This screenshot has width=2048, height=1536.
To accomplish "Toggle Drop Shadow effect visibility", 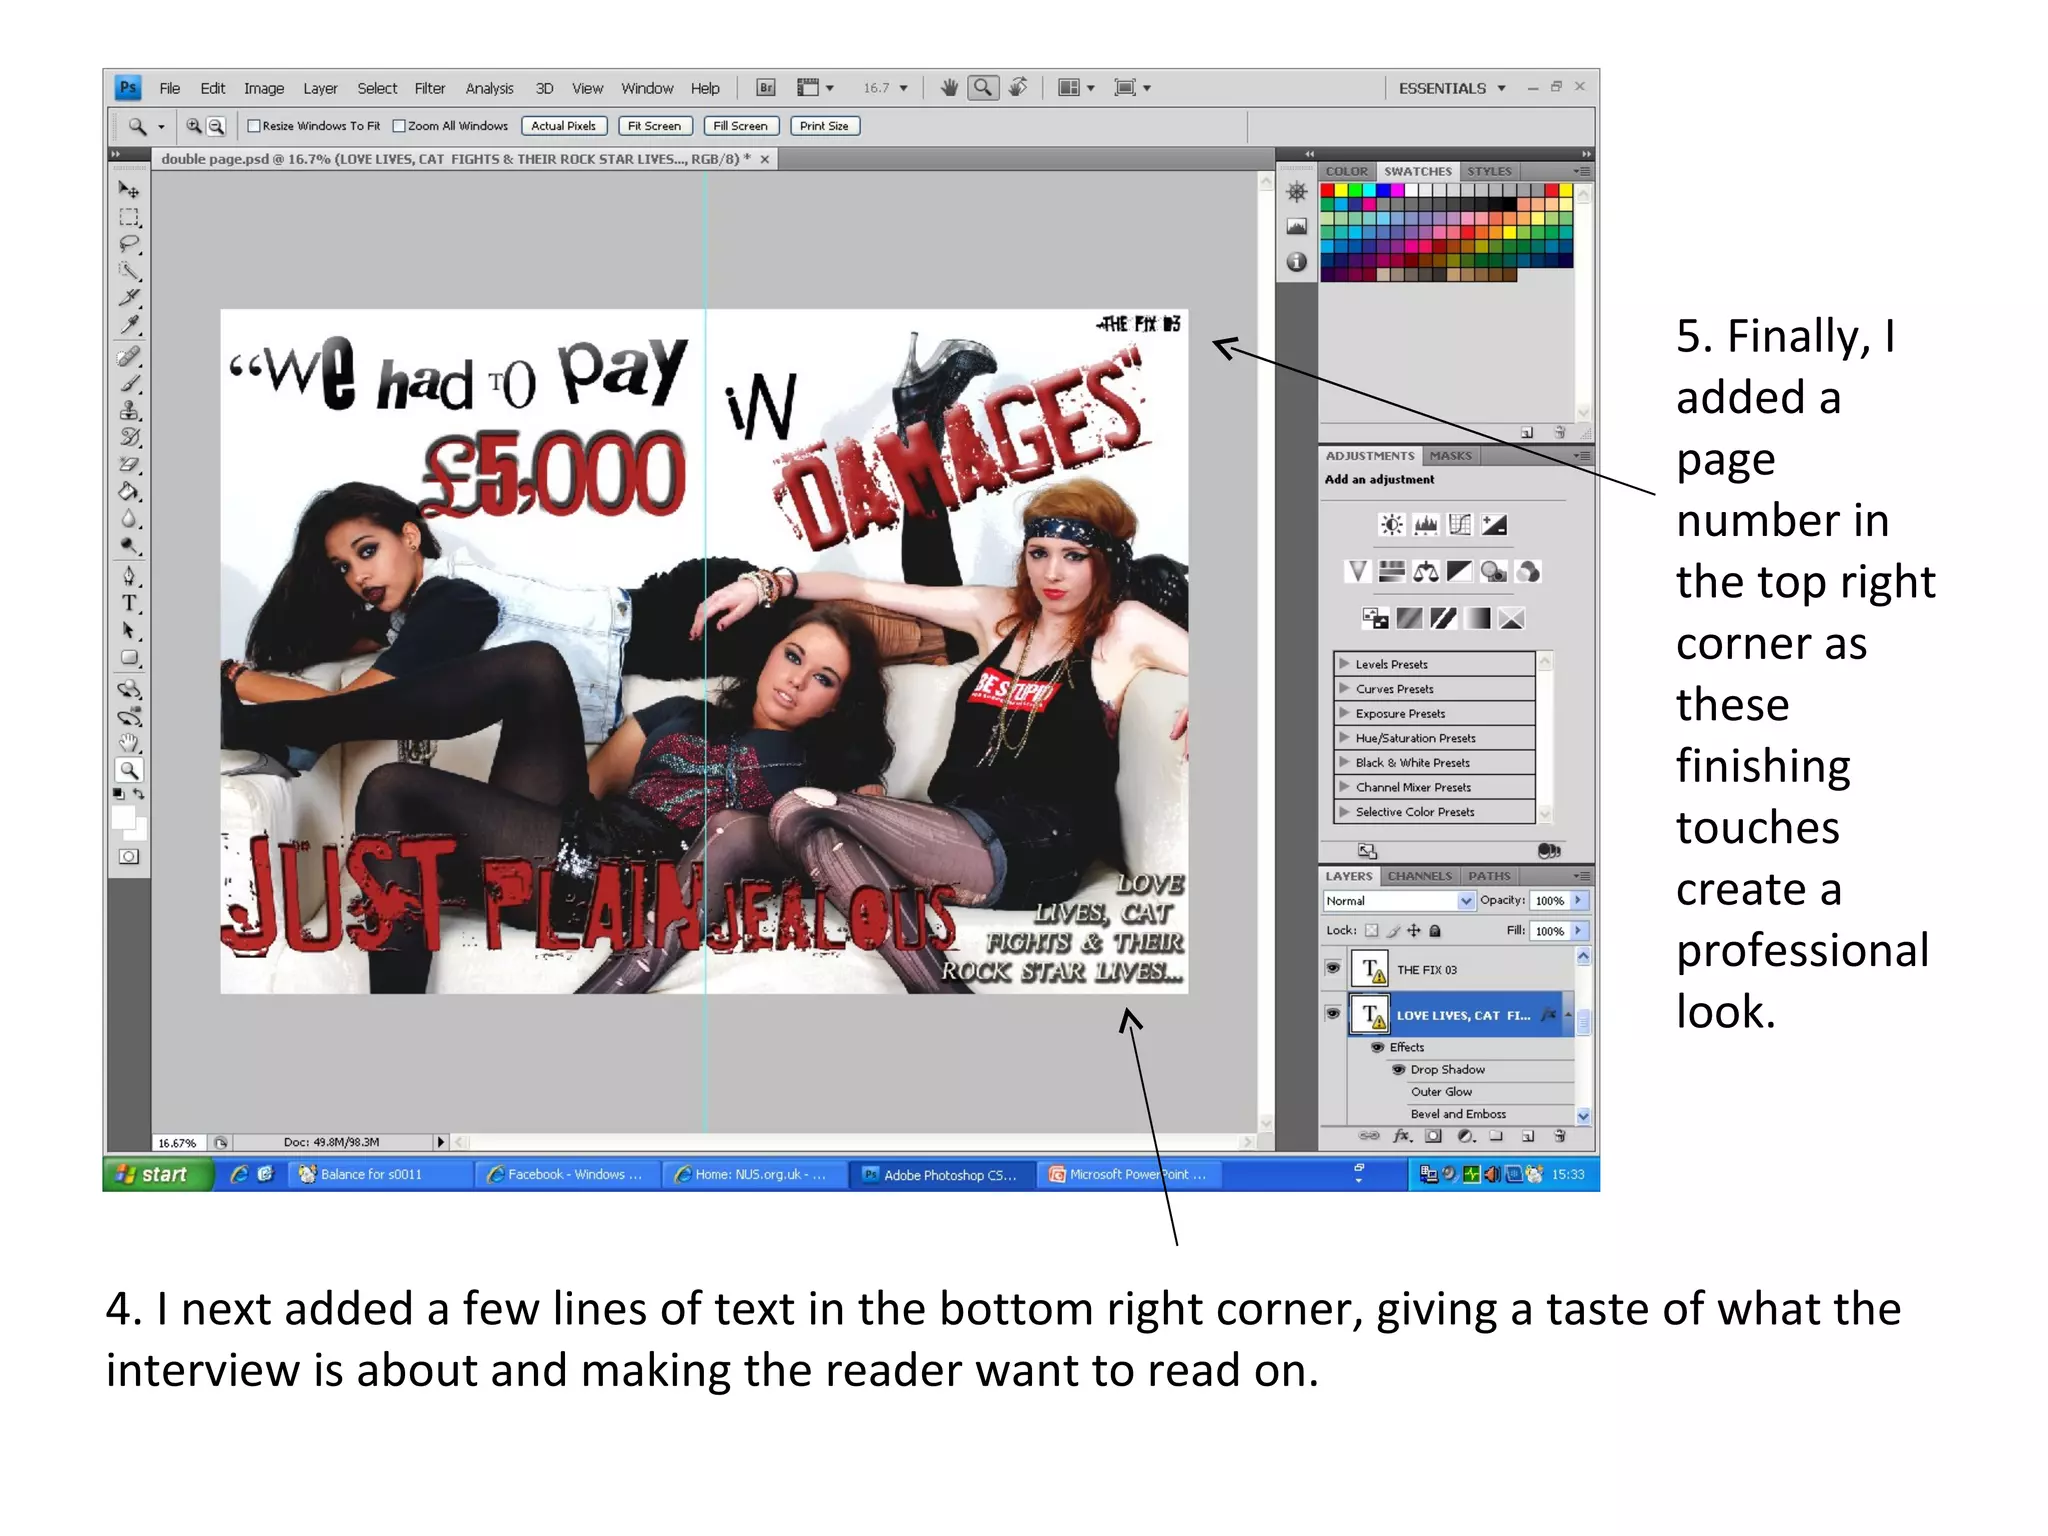I will (x=1399, y=1069).
